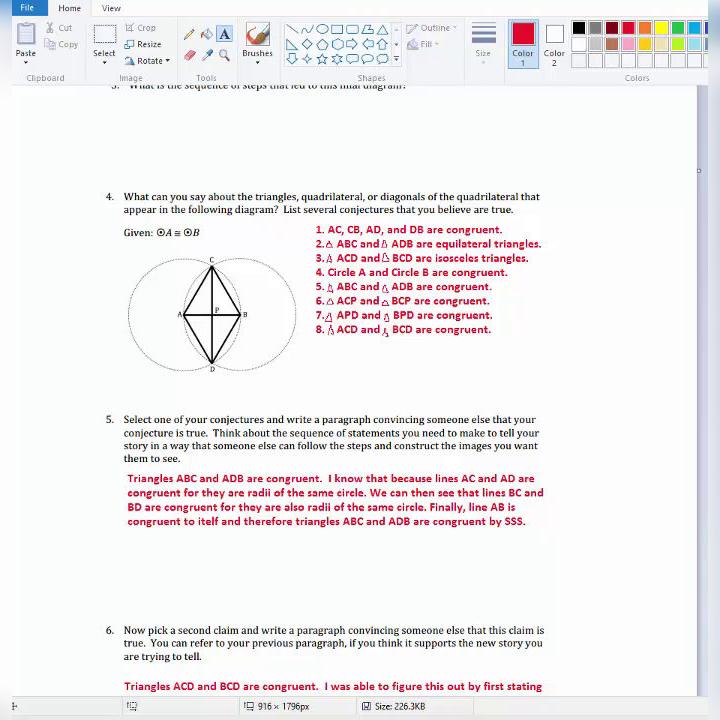Choose the Rounded rectangle shape
Image resolution: width=720 pixels, height=720 pixels.
[x=352, y=30]
